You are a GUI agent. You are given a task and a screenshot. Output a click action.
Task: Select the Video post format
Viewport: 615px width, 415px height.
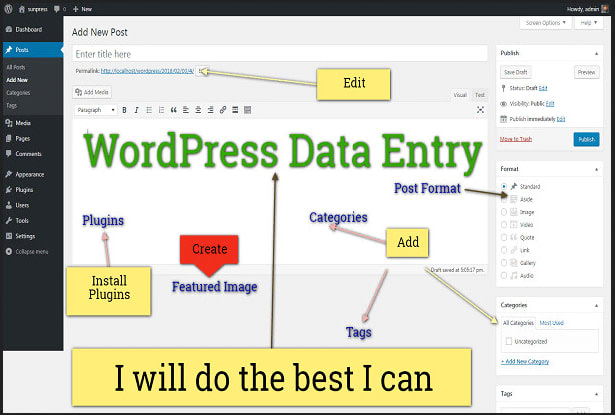pos(504,225)
